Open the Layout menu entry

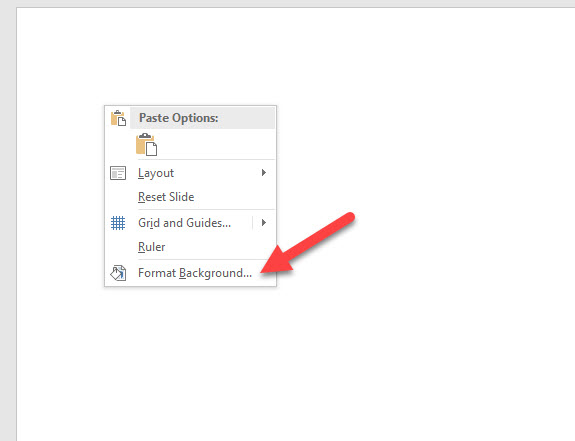pyautogui.click(x=156, y=173)
